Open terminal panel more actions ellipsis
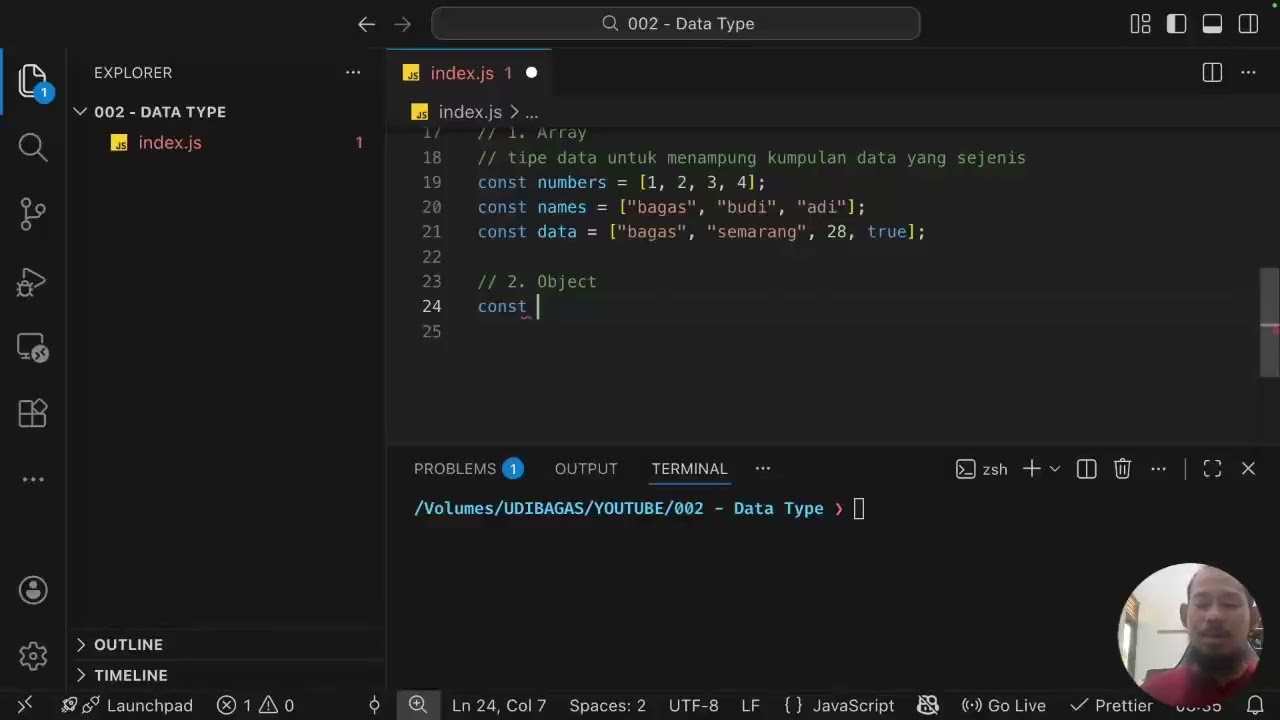1280x720 pixels. [x=1159, y=469]
